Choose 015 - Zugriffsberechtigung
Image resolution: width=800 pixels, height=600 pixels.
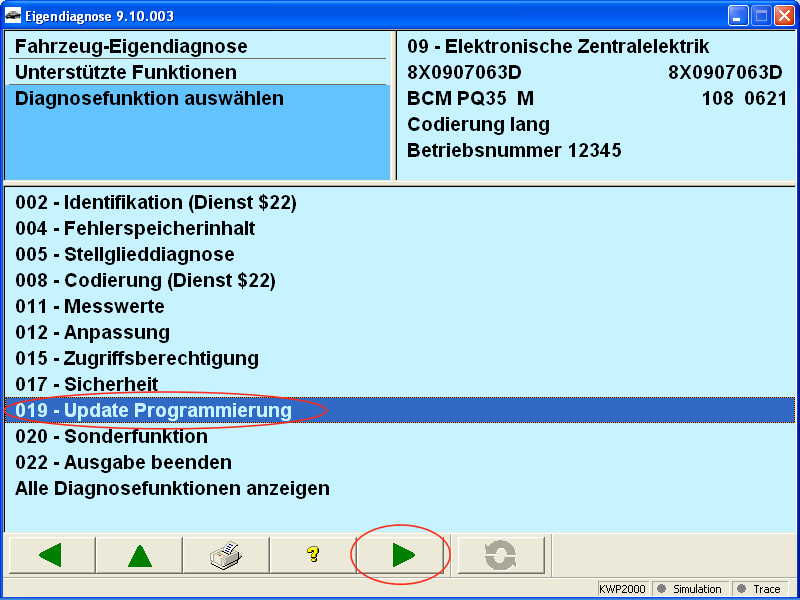(x=137, y=358)
